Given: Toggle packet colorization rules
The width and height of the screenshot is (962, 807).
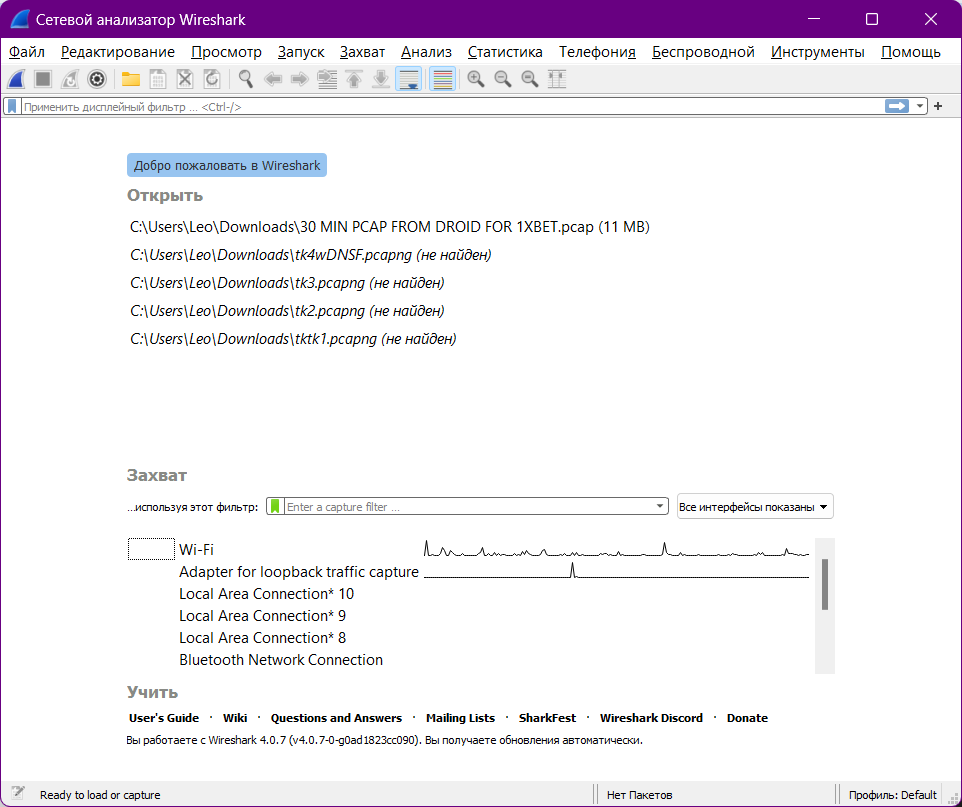Looking at the screenshot, I should pyautogui.click(x=442, y=79).
